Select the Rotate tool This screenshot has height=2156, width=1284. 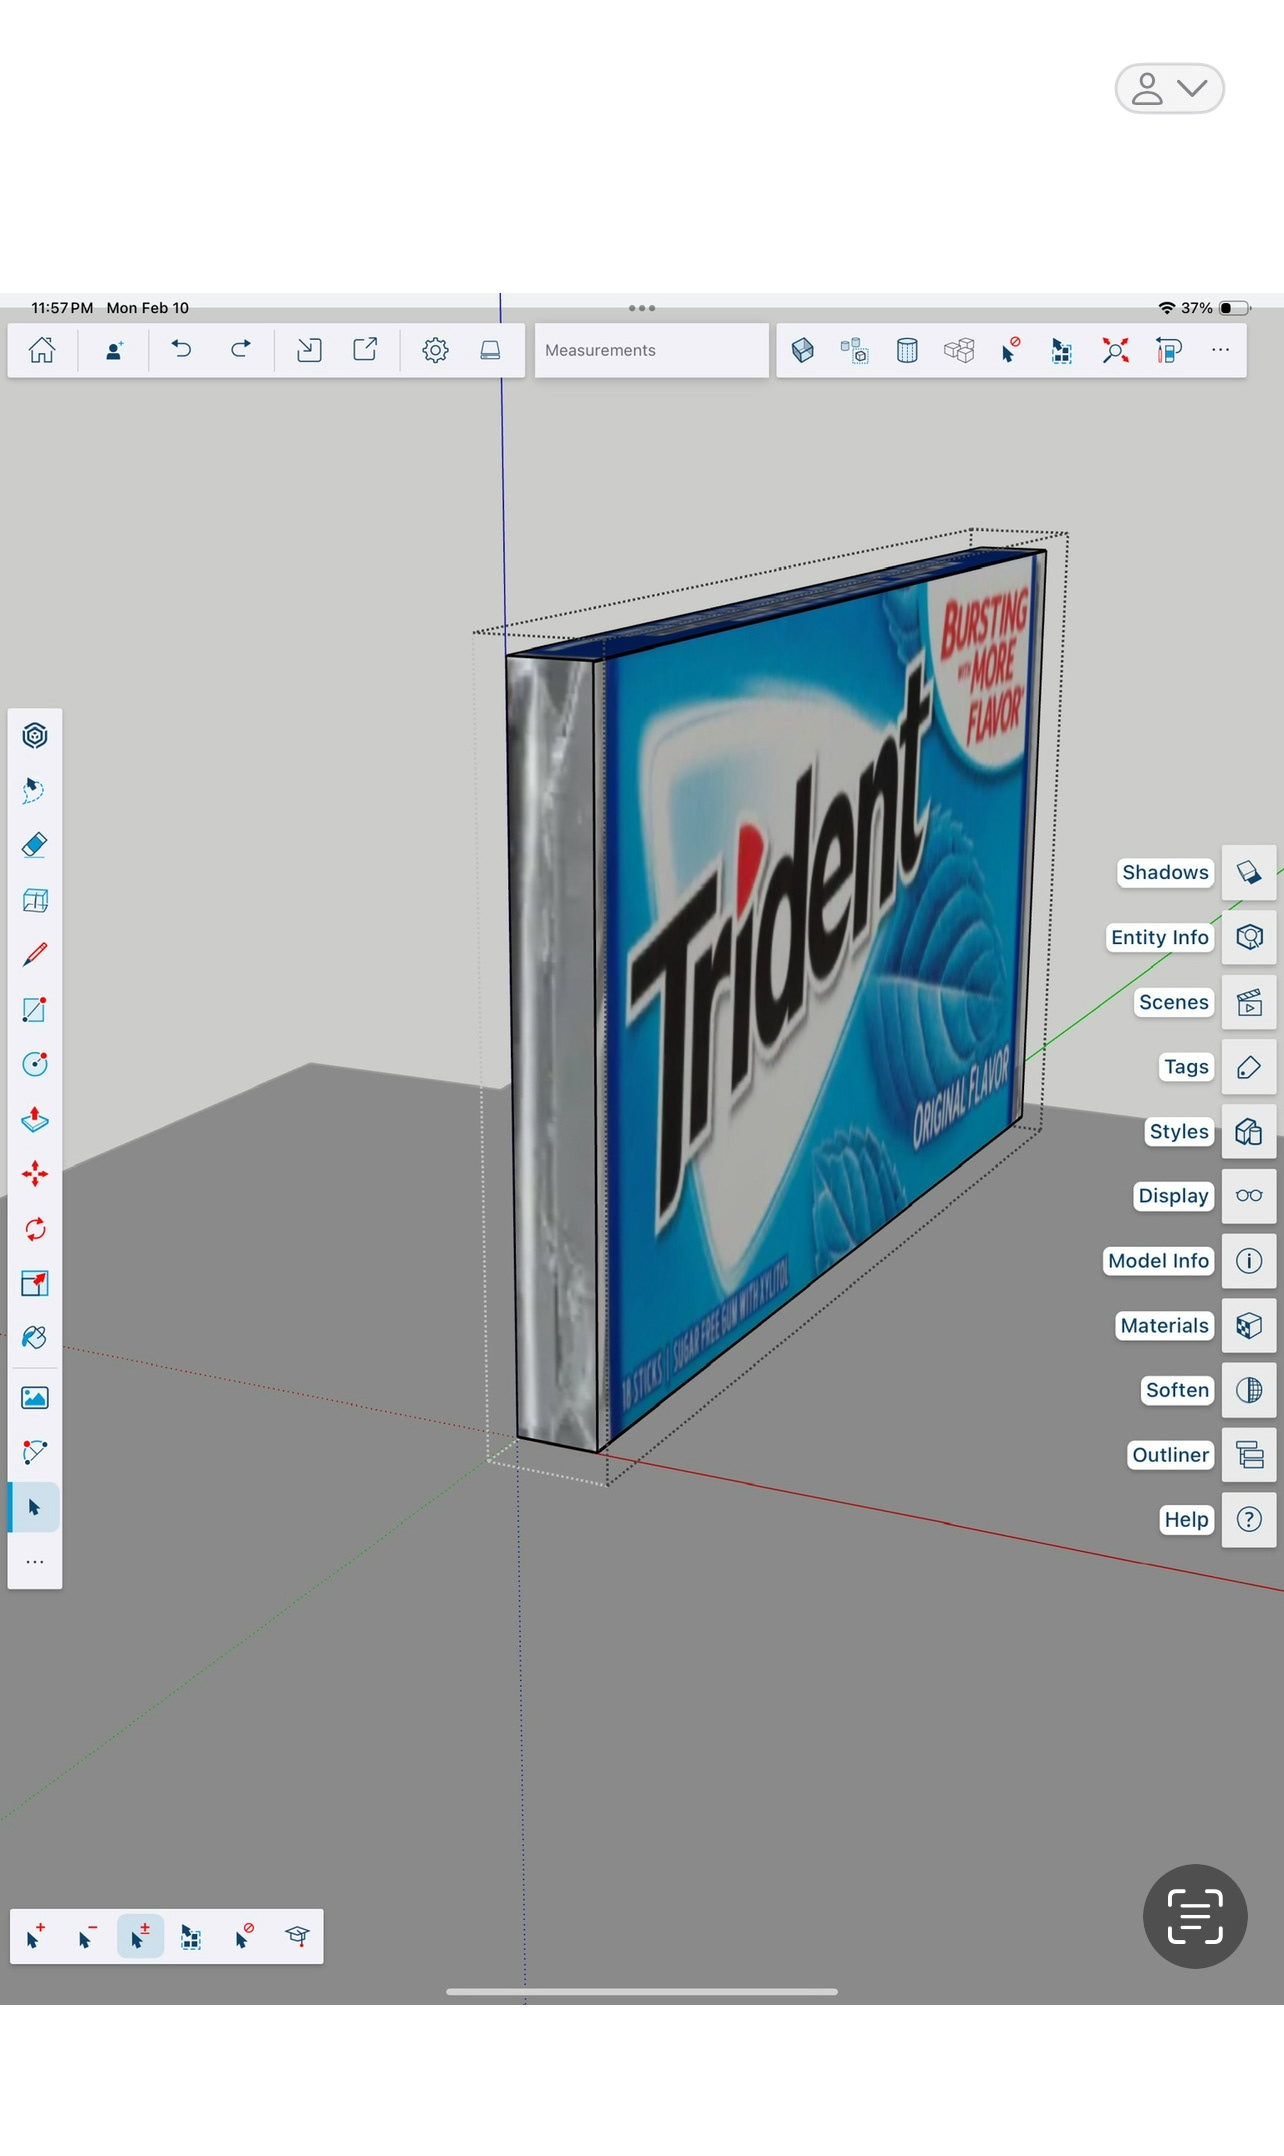[x=35, y=1228]
